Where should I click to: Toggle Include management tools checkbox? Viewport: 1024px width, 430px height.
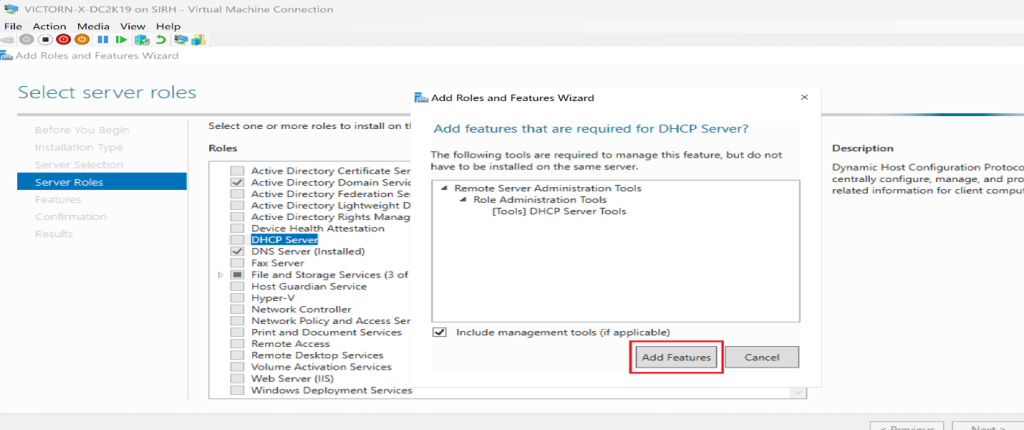(440, 332)
